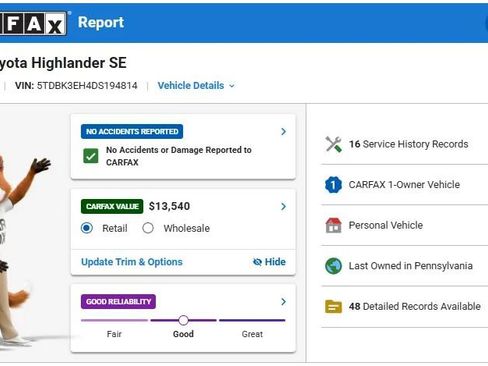Click the globe Last Owned icon

tap(333, 266)
